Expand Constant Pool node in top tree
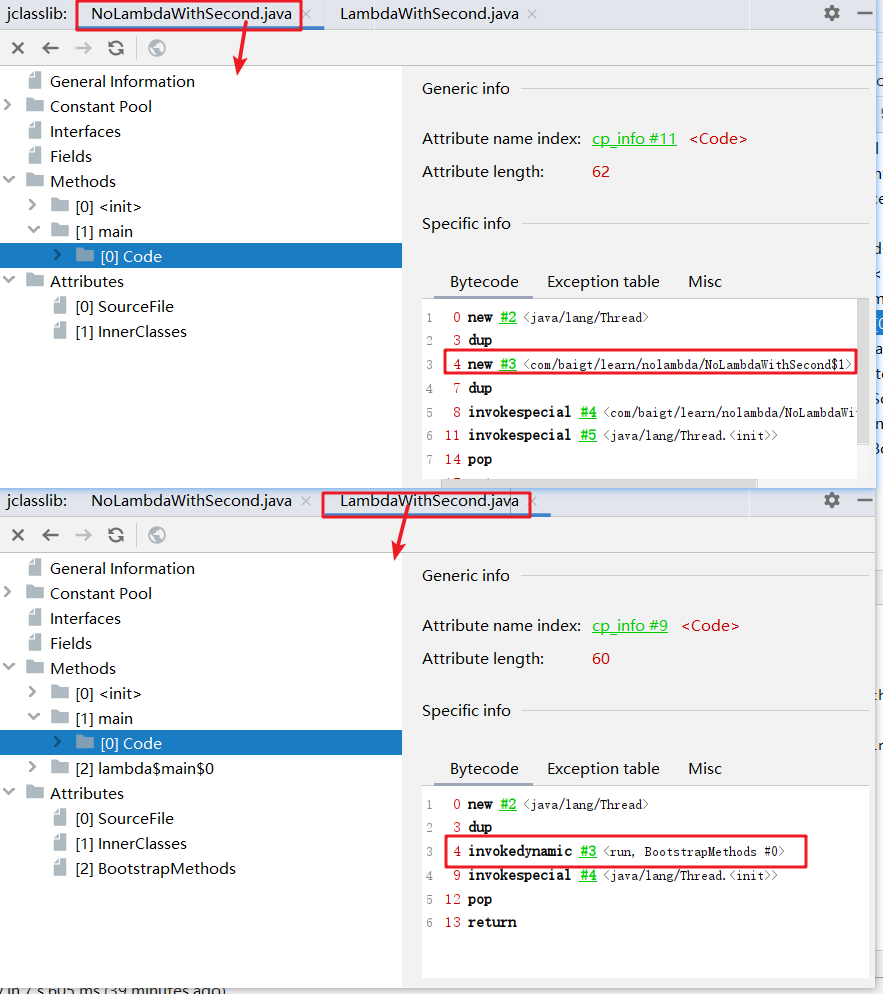 [8, 105]
